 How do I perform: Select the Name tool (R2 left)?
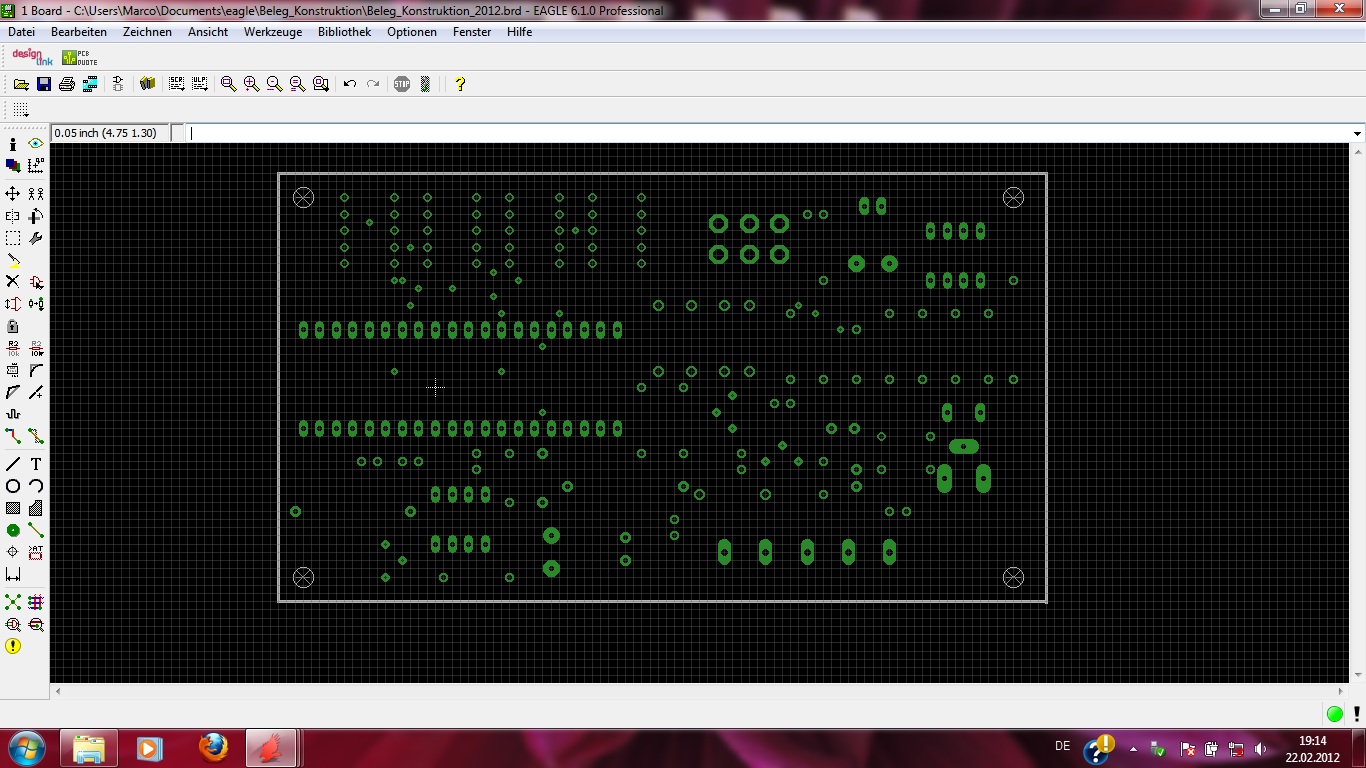[13, 348]
